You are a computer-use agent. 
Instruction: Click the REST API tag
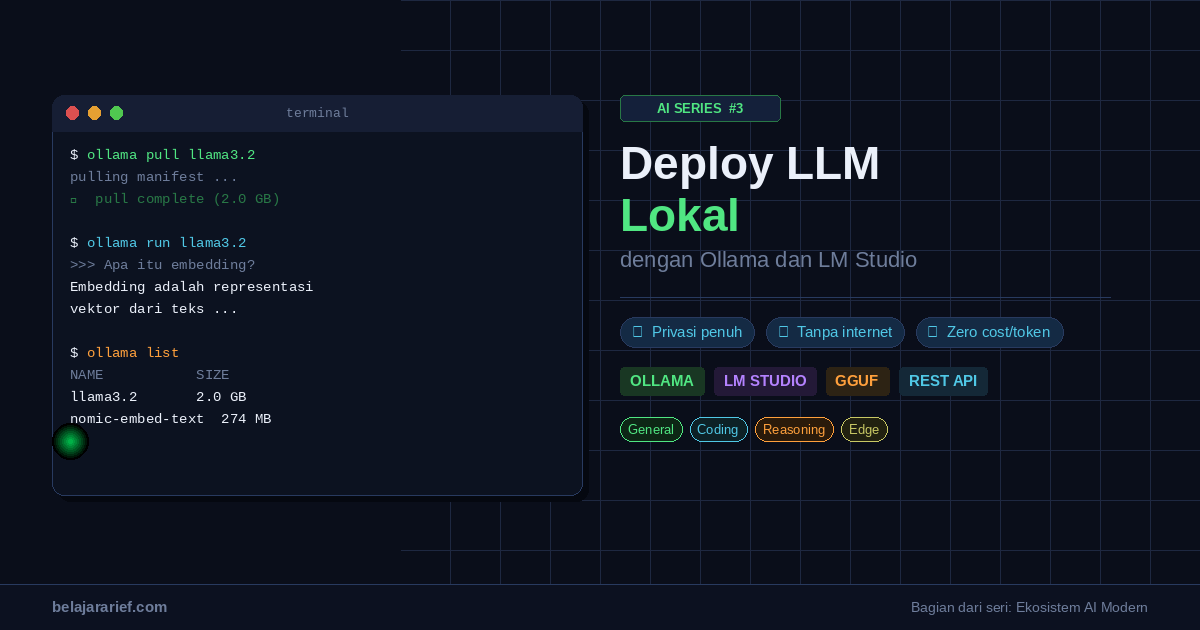(x=943, y=381)
